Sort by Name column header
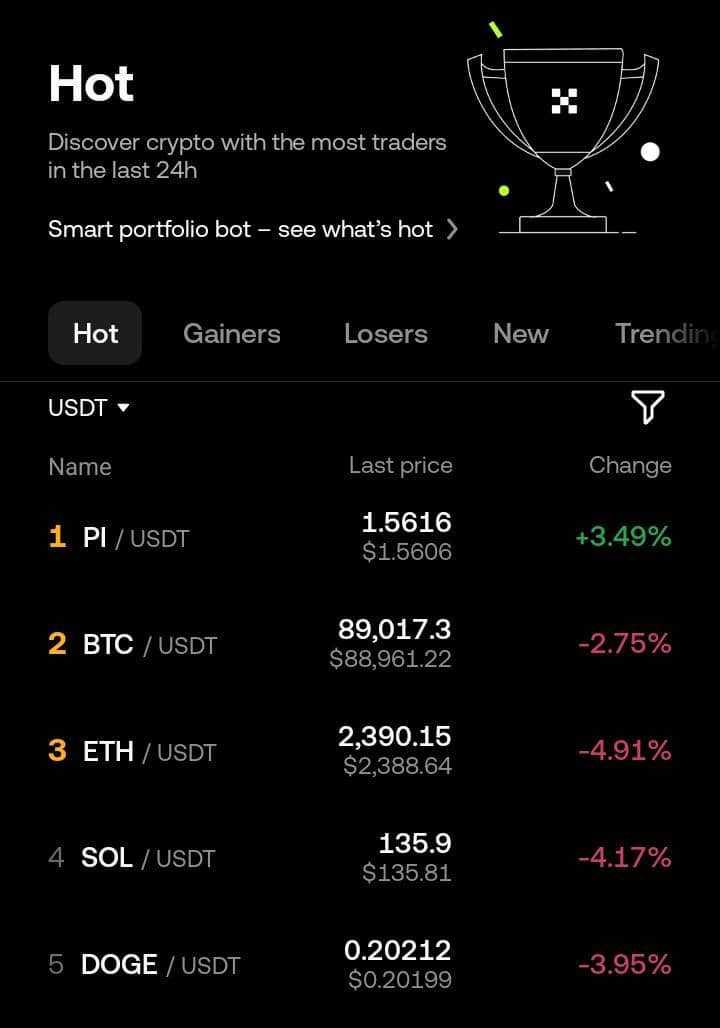This screenshot has width=720, height=1028. click(x=80, y=467)
